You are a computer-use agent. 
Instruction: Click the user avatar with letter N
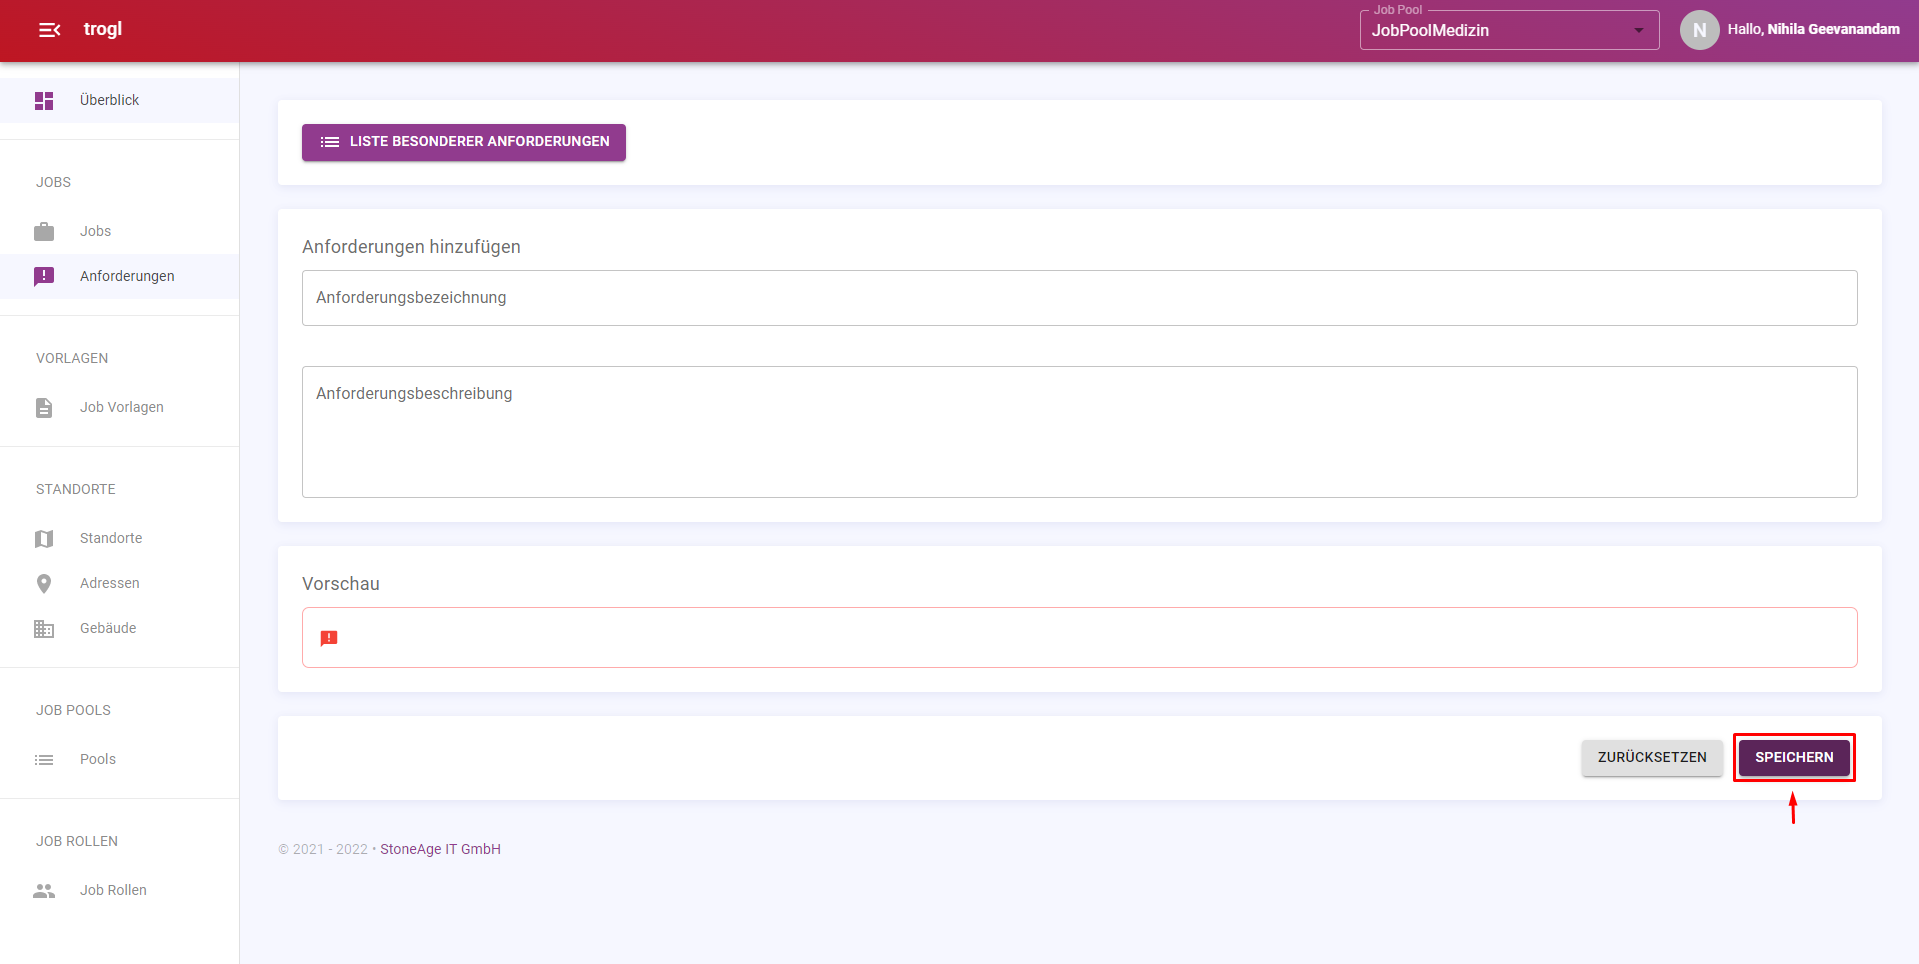click(1699, 30)
